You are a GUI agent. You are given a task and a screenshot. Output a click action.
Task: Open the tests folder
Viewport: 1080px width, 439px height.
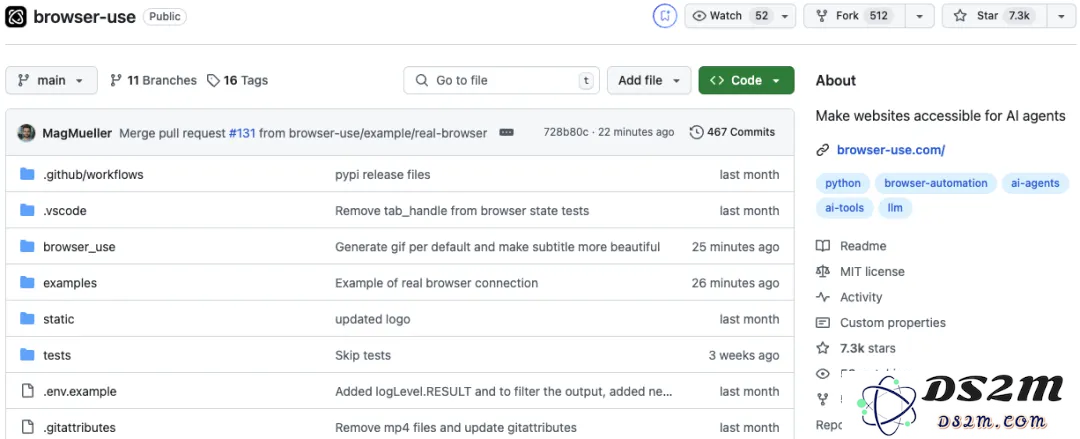pos(56,356)
